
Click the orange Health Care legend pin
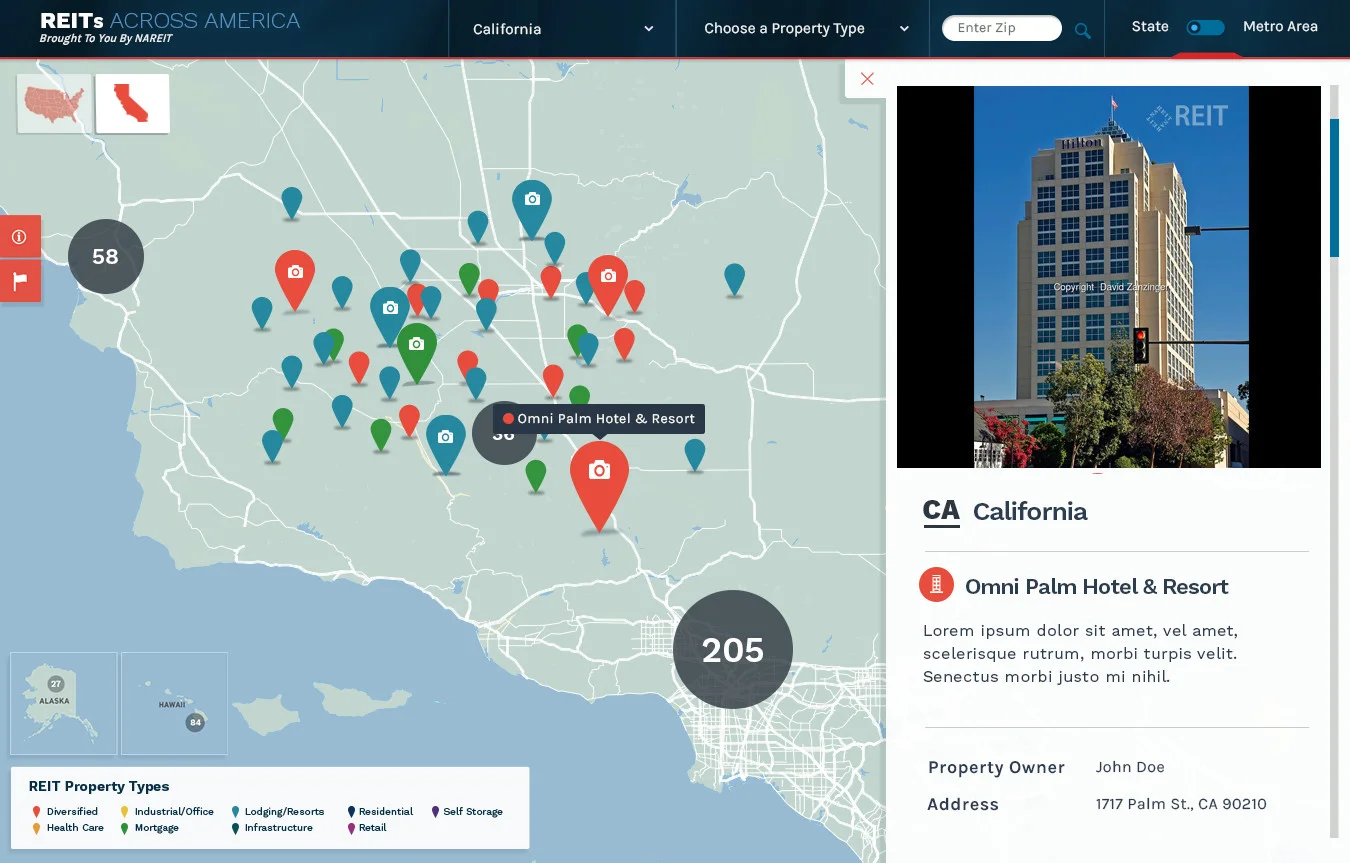click(x=37, y=828)
